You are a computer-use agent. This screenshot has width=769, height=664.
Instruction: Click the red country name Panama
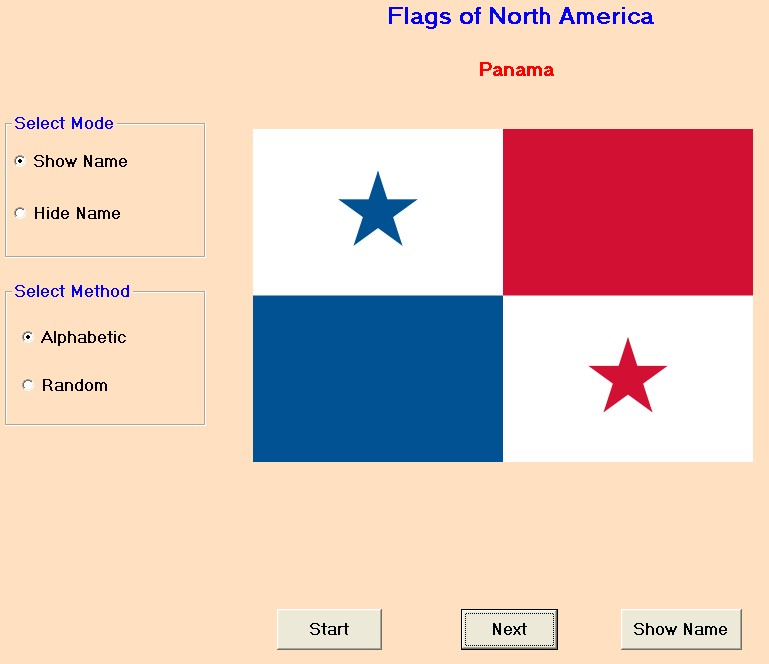(516, 70)
